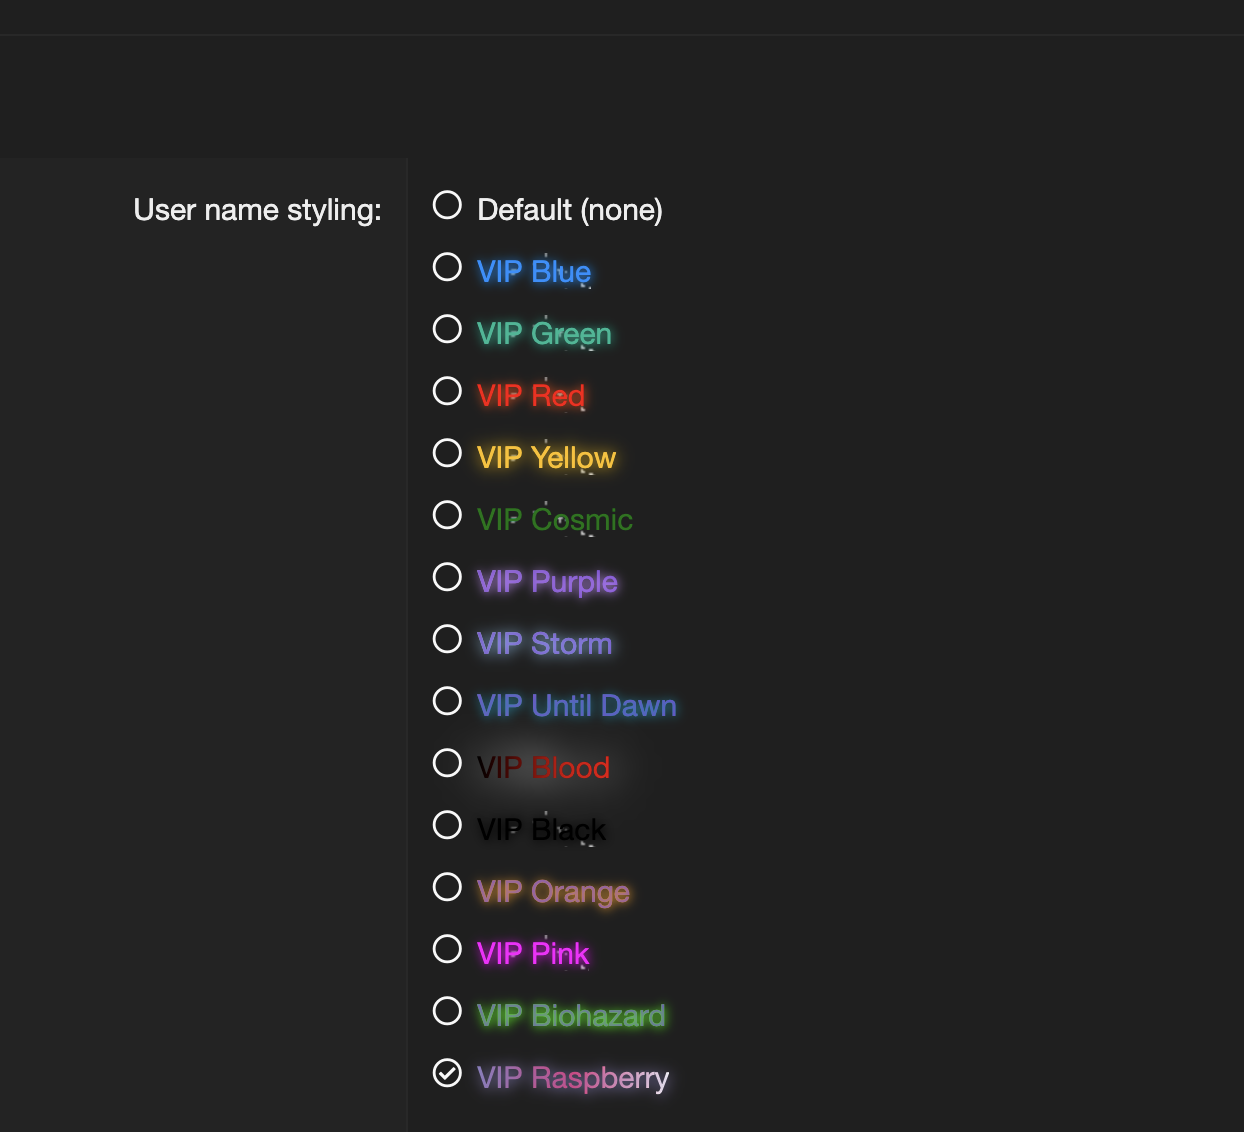Click the Default (none) label text

coord(570,210)
